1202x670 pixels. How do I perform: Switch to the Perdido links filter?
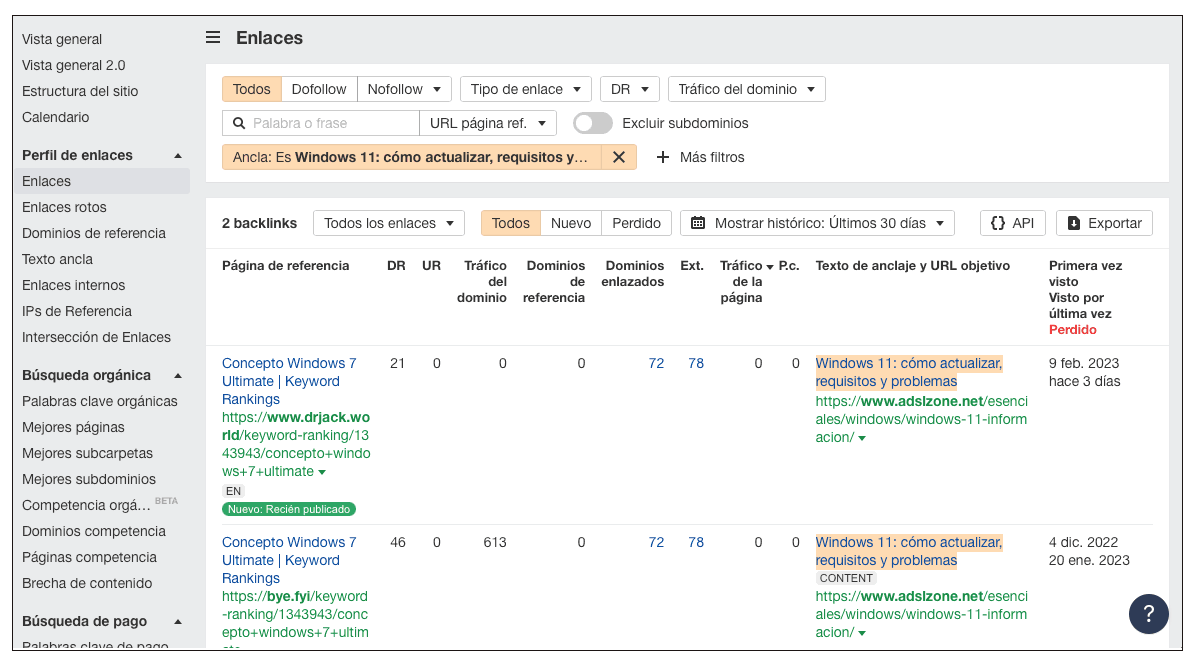click(x=636, y=223)
